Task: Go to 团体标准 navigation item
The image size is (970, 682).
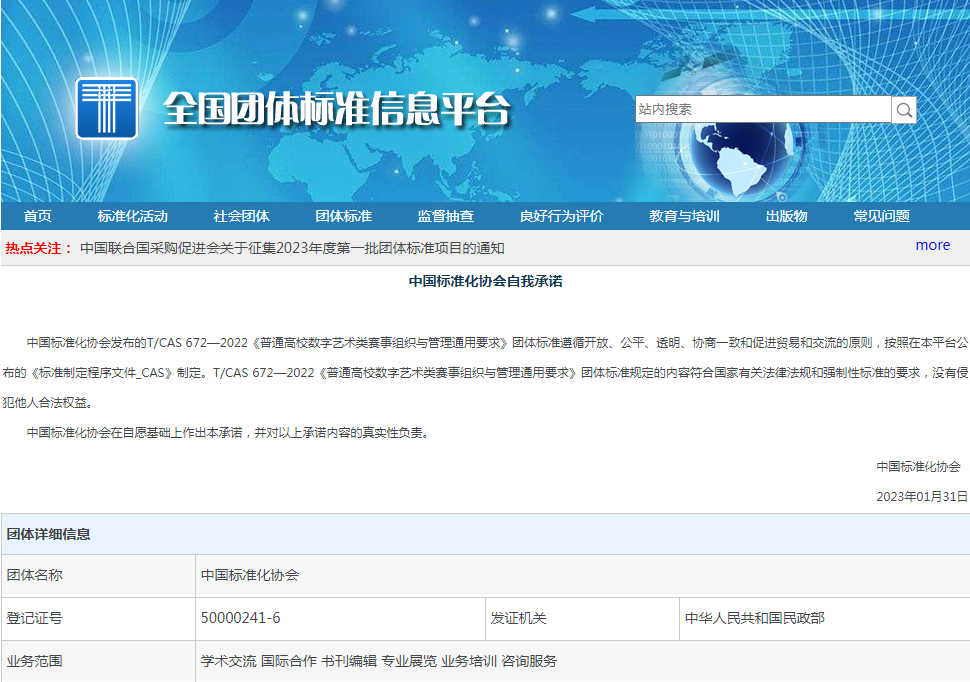Action: pyautogui.click(x=343, y=217)
